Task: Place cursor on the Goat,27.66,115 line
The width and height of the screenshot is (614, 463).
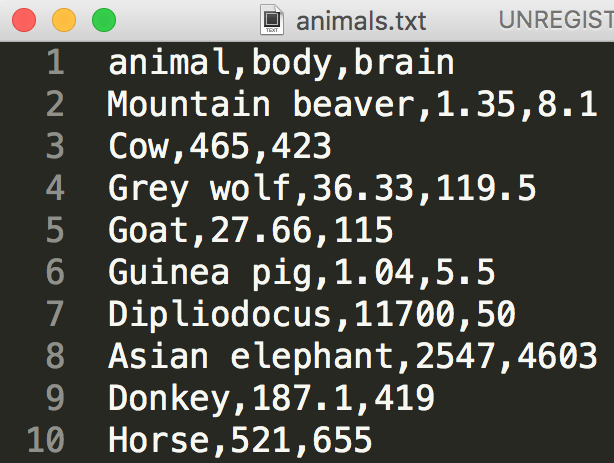Action: 250,230
